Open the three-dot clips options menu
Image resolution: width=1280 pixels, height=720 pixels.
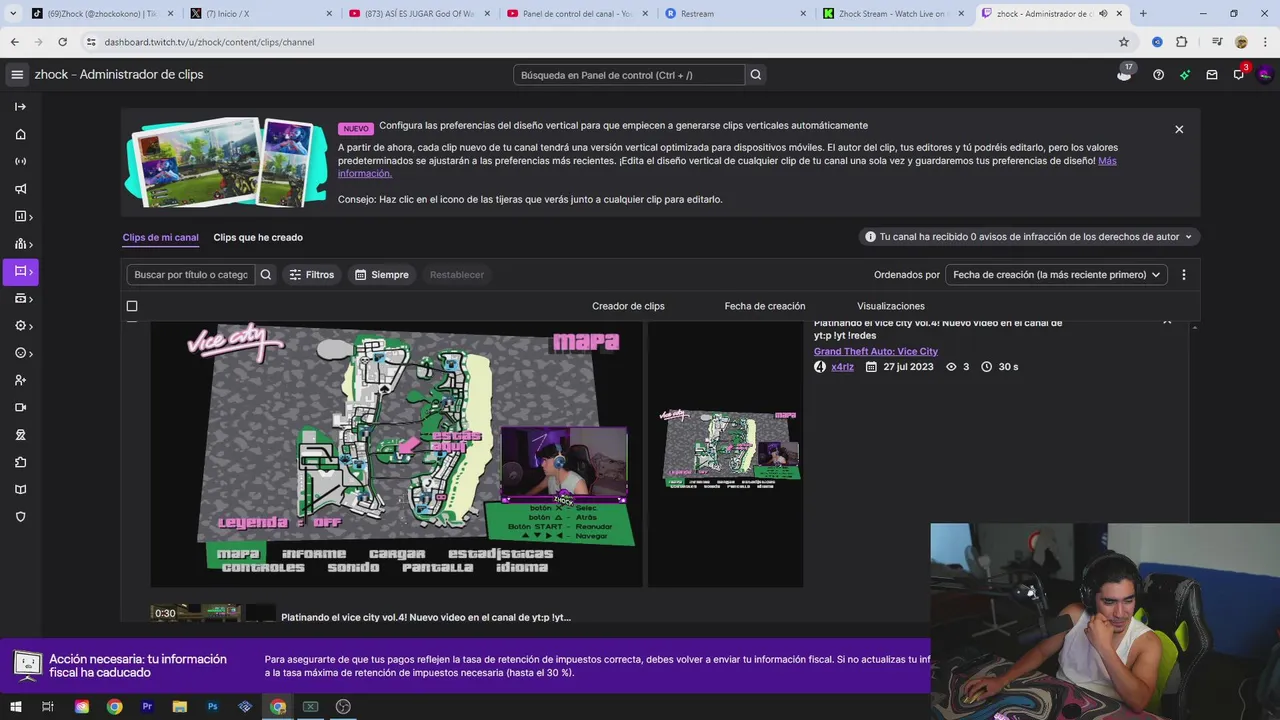tap(1184, 275)
